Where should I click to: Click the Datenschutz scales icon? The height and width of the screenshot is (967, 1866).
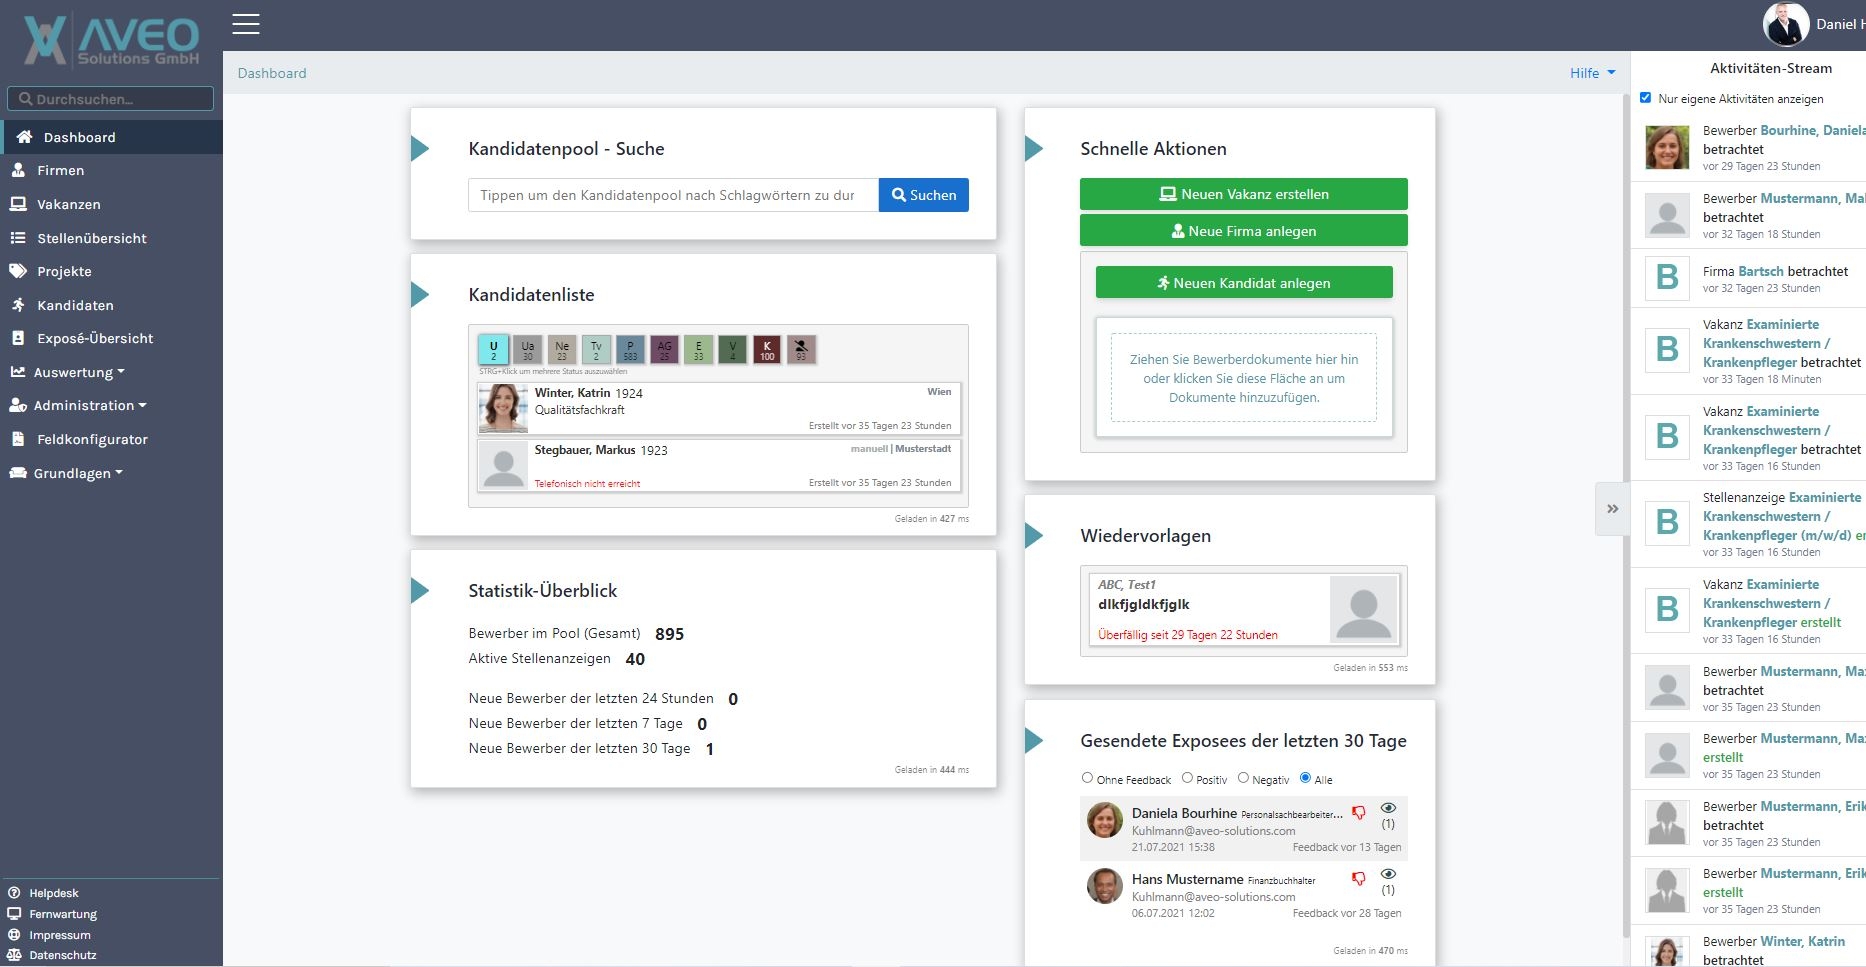coord(14,955)
